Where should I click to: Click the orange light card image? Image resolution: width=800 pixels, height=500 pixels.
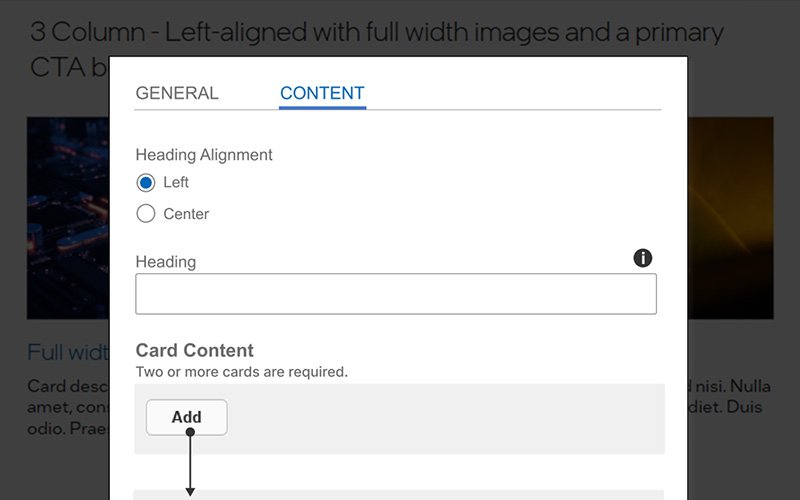[730, 217]
